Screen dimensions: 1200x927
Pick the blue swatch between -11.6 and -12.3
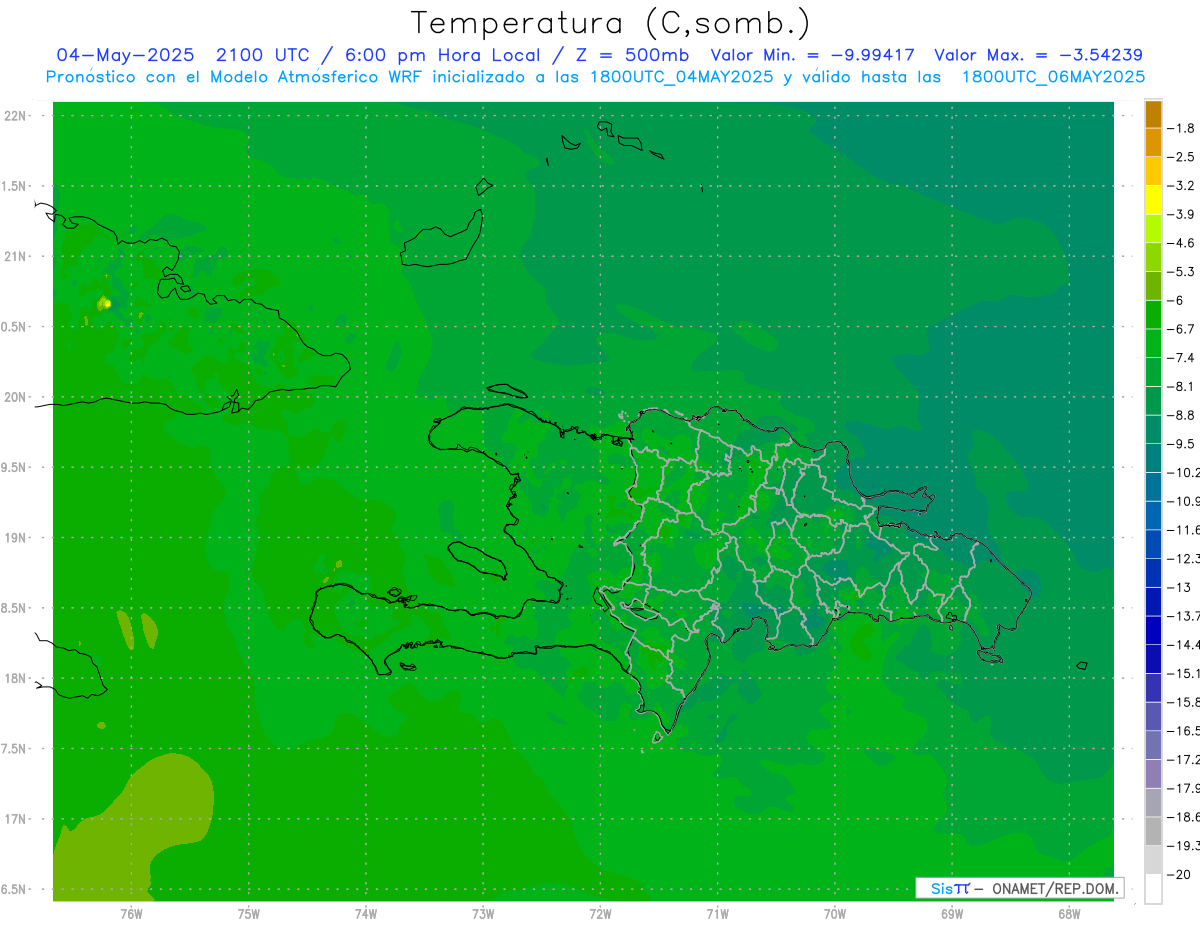click(x=1154, y=544)
